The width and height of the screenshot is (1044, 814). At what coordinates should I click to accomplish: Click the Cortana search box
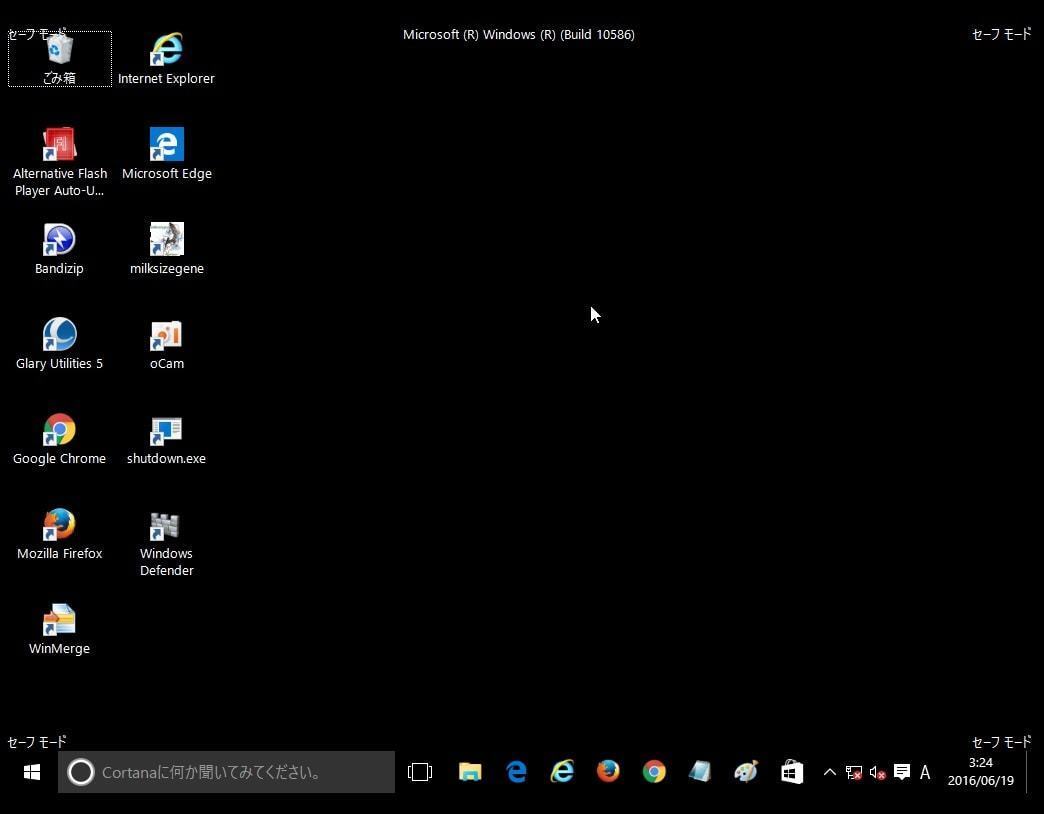pos(226,772)
